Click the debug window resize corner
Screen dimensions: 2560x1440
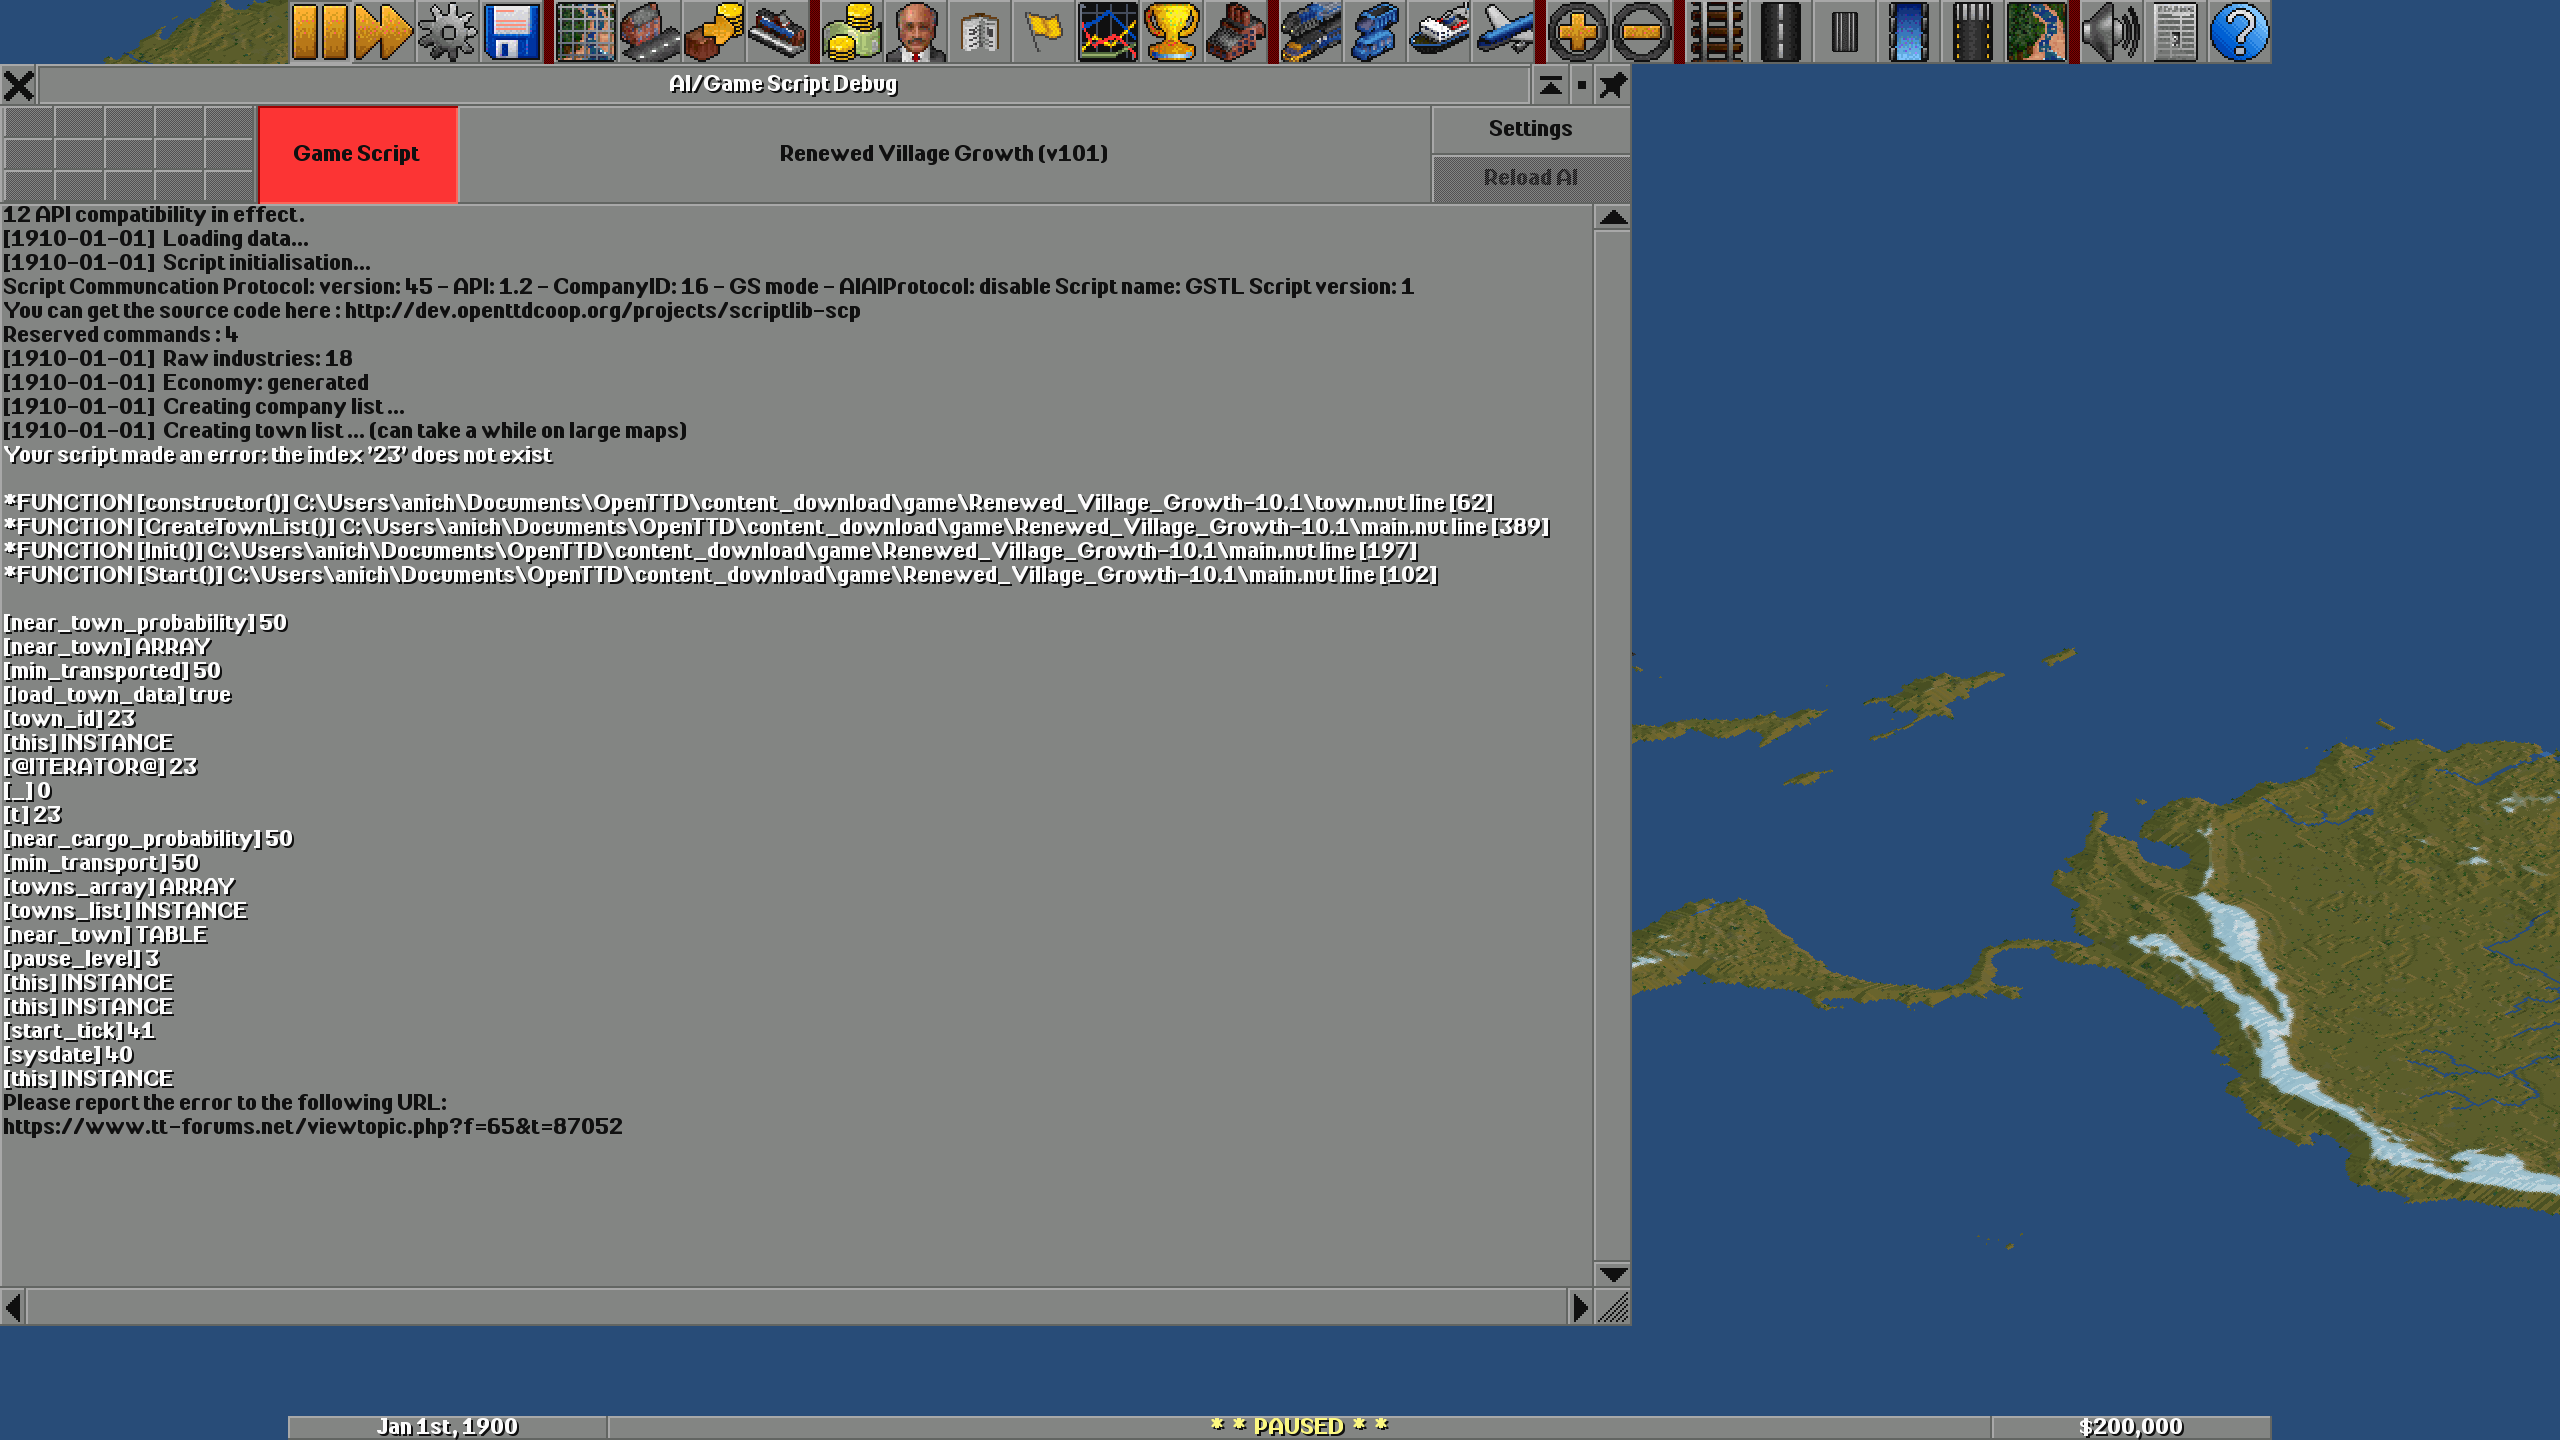click(x=1612, y=1307)
